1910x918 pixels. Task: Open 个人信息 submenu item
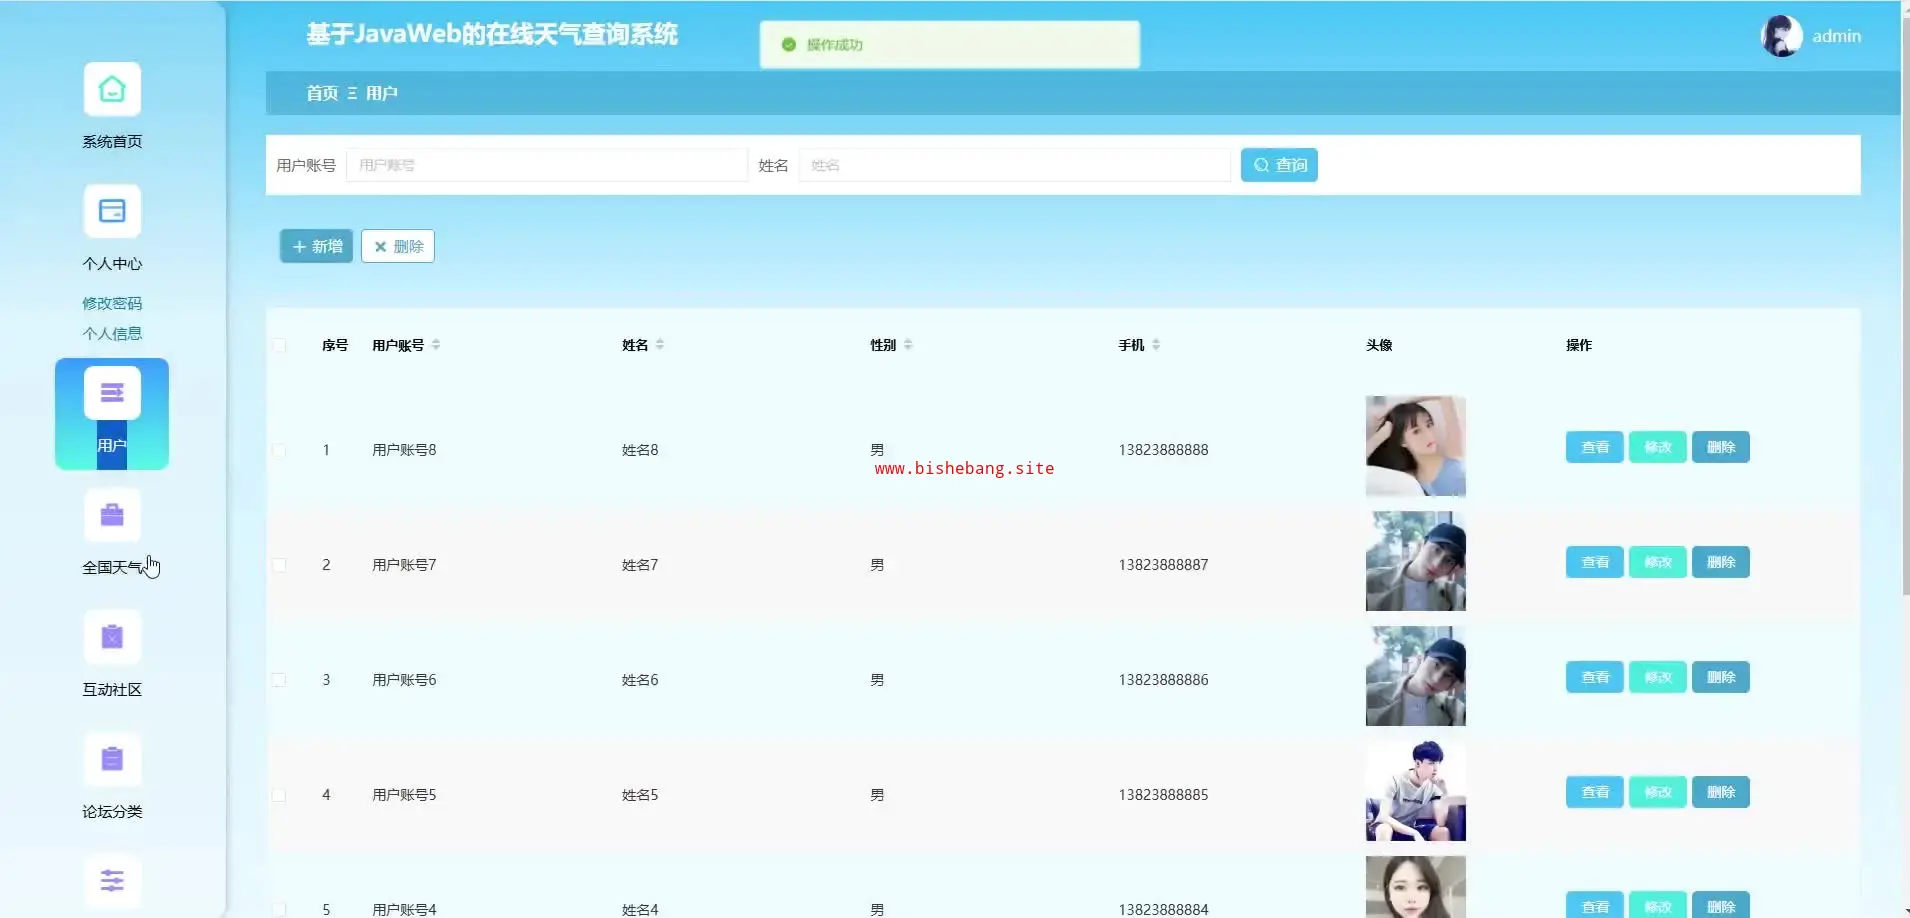(112, 333)
